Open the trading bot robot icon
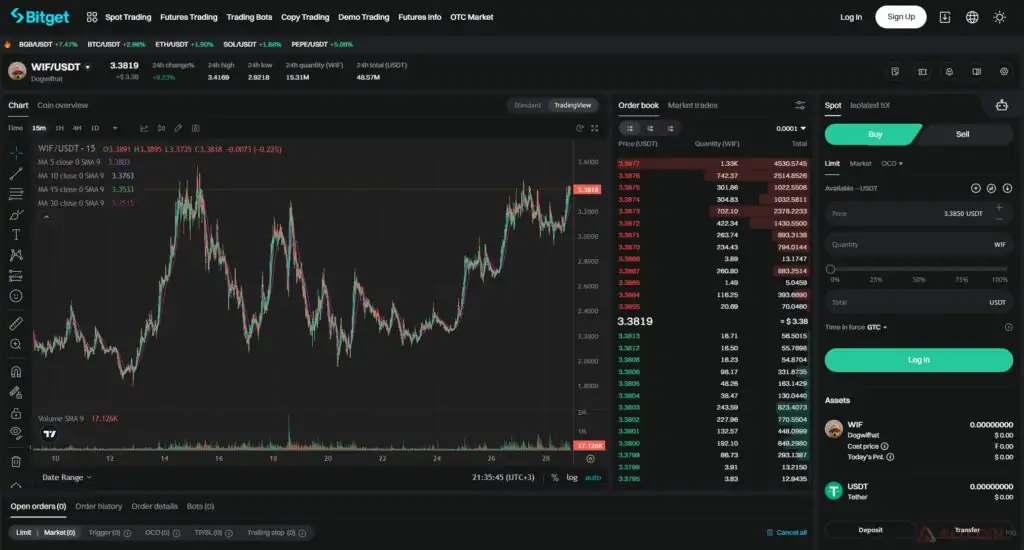Viewport: 1024px width, 550px height. [x=1001, y=105]
